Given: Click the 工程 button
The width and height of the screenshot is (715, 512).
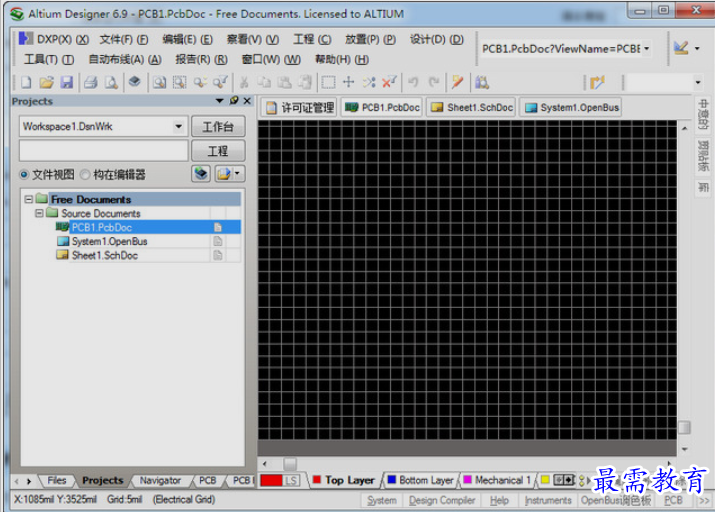Looking at the screenshot, I should coord(217,151).
